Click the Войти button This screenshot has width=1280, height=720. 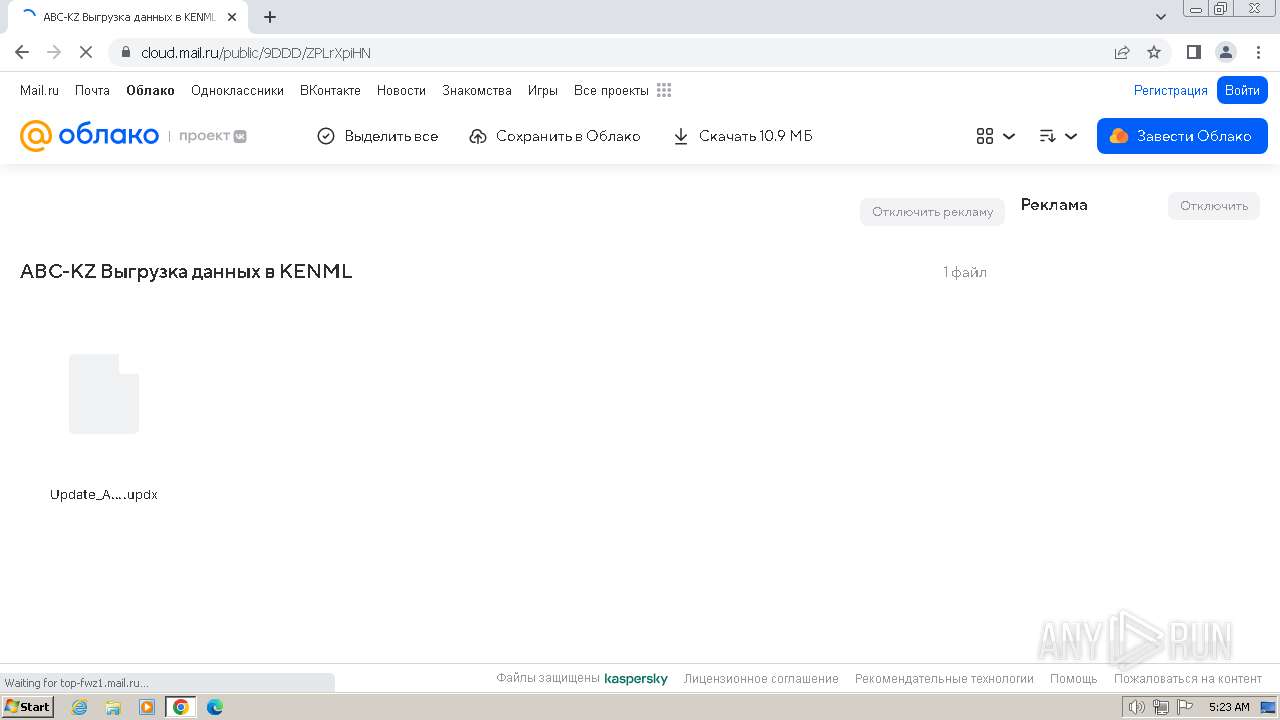(1242, 90)
